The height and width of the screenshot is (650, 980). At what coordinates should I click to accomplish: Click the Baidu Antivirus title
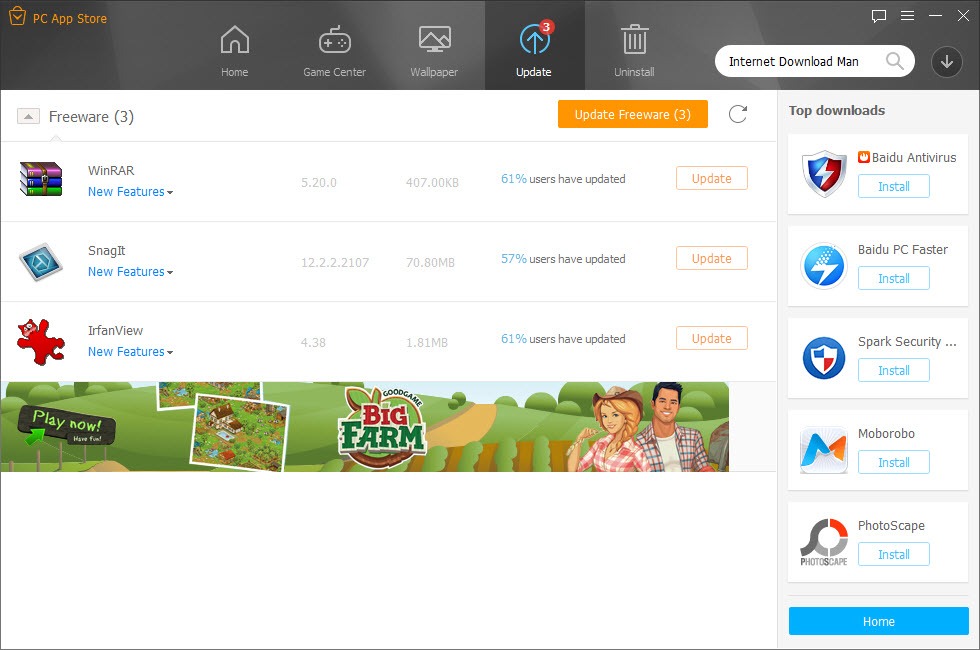point(913,158)
